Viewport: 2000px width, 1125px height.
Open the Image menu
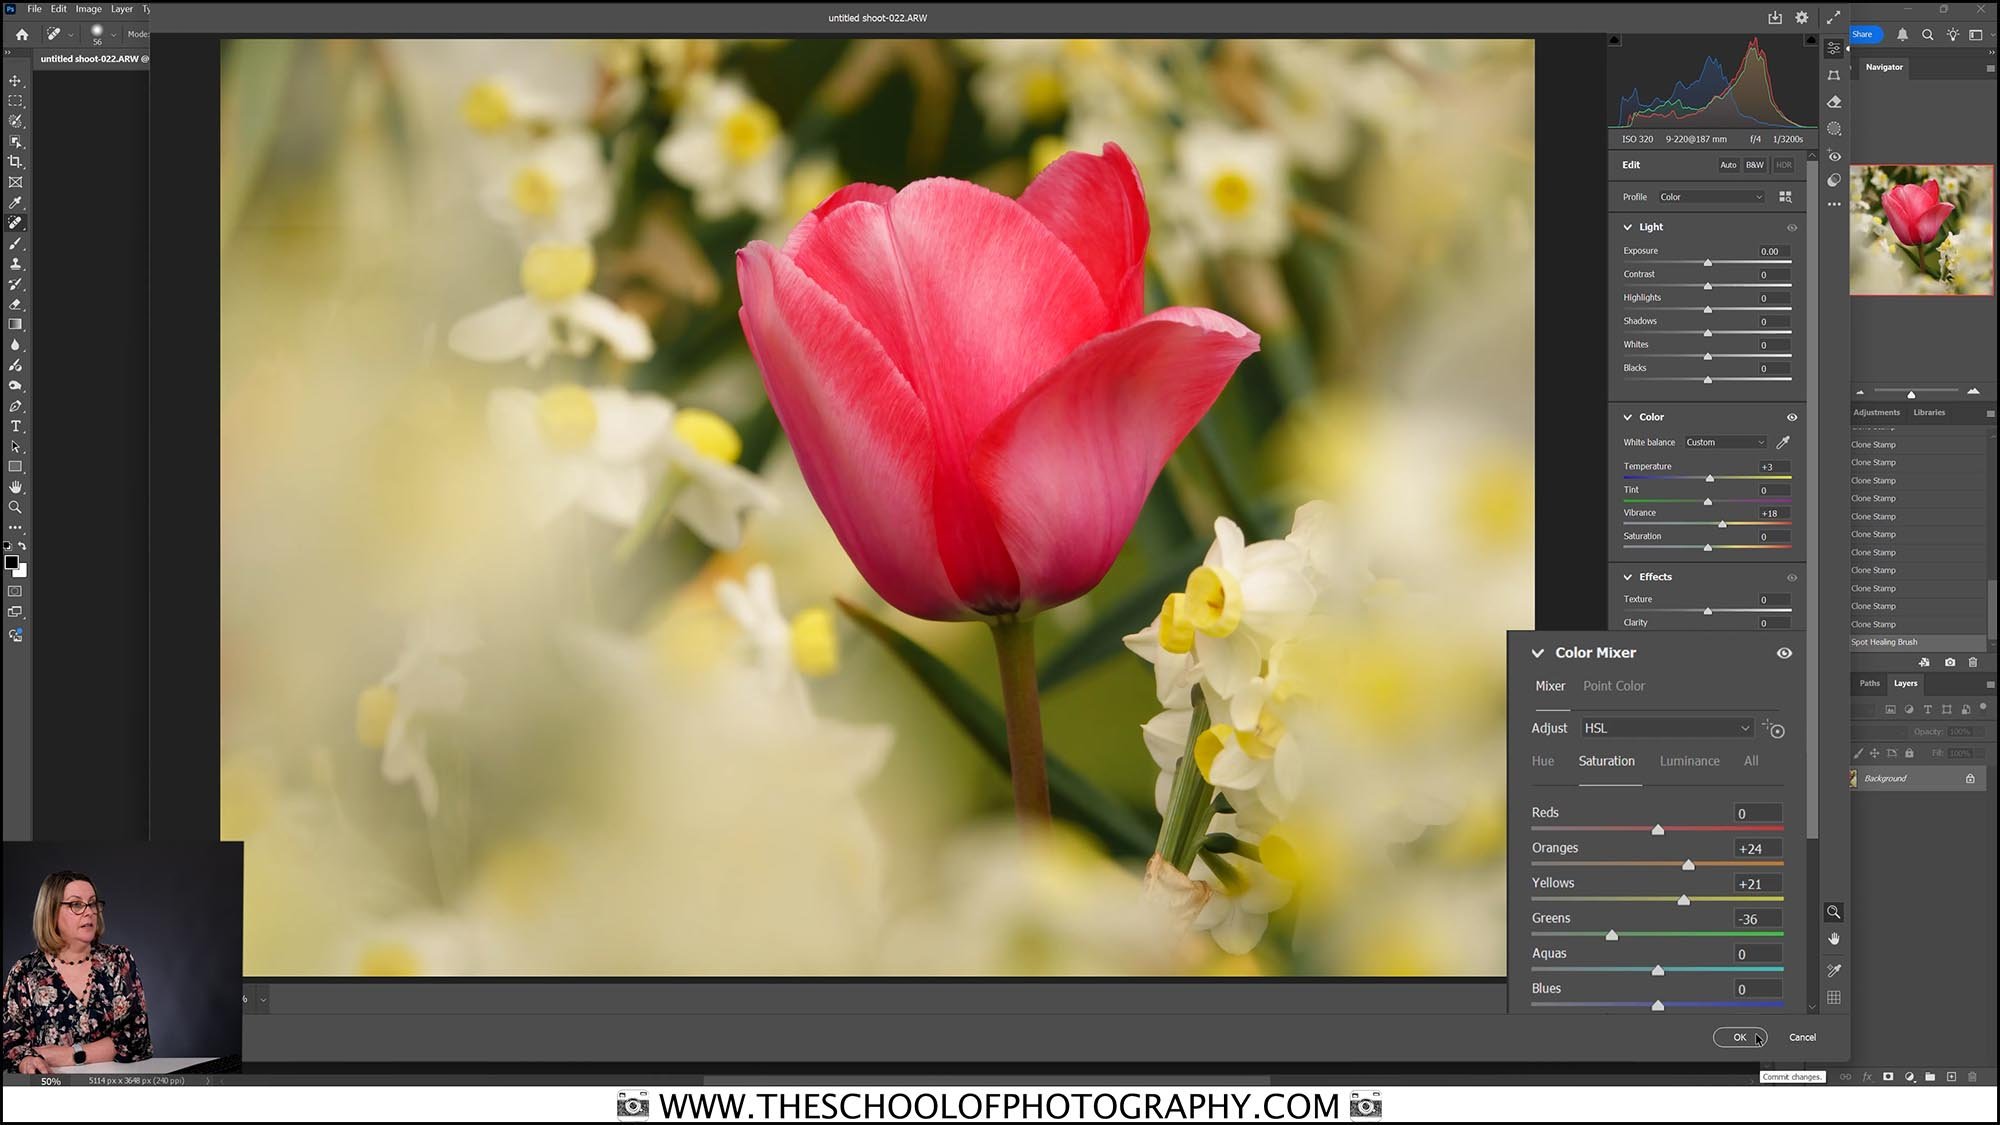click(89, 8)
